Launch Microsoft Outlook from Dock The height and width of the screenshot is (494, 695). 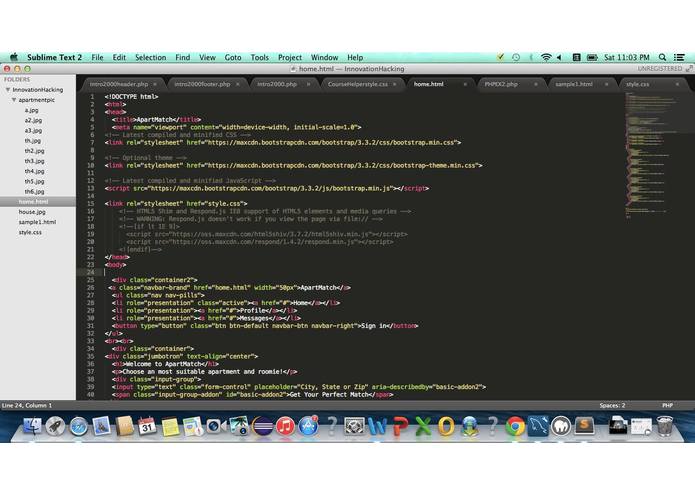[446, 426]
